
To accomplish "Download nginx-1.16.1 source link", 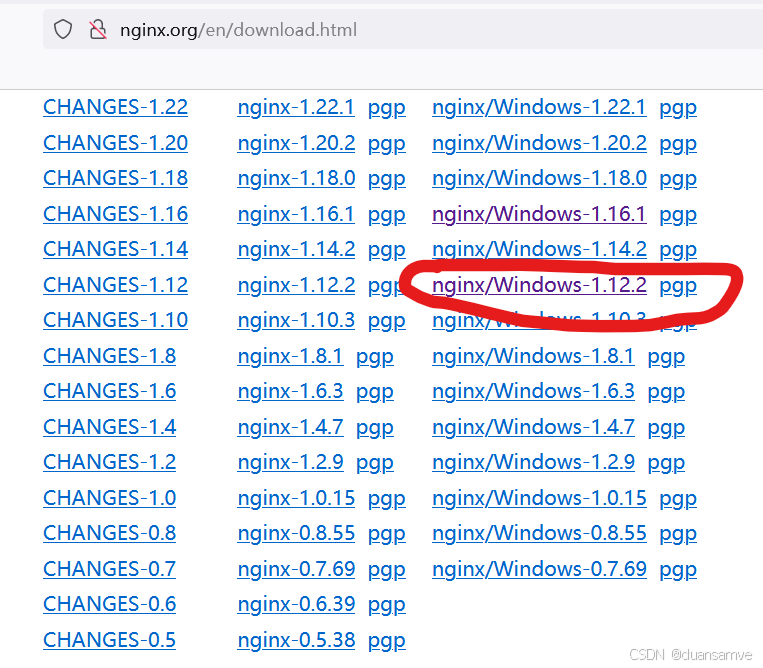I will pyautogui.click(x=296, y=215).
